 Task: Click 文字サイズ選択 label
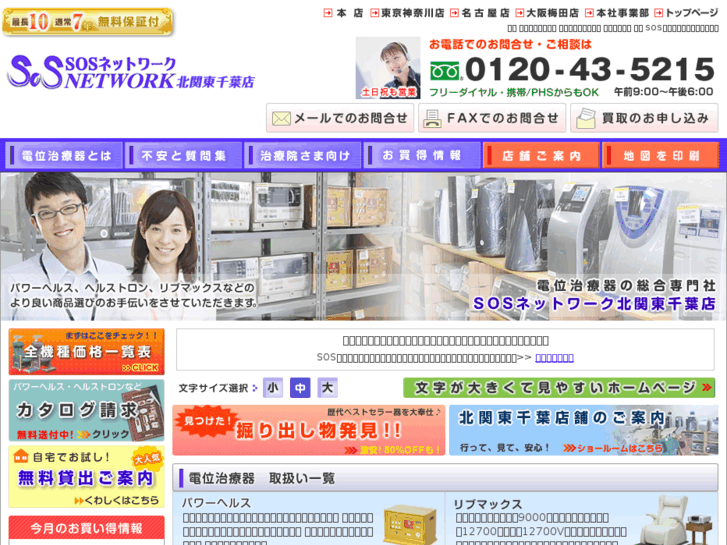click(x=213, y=388)
